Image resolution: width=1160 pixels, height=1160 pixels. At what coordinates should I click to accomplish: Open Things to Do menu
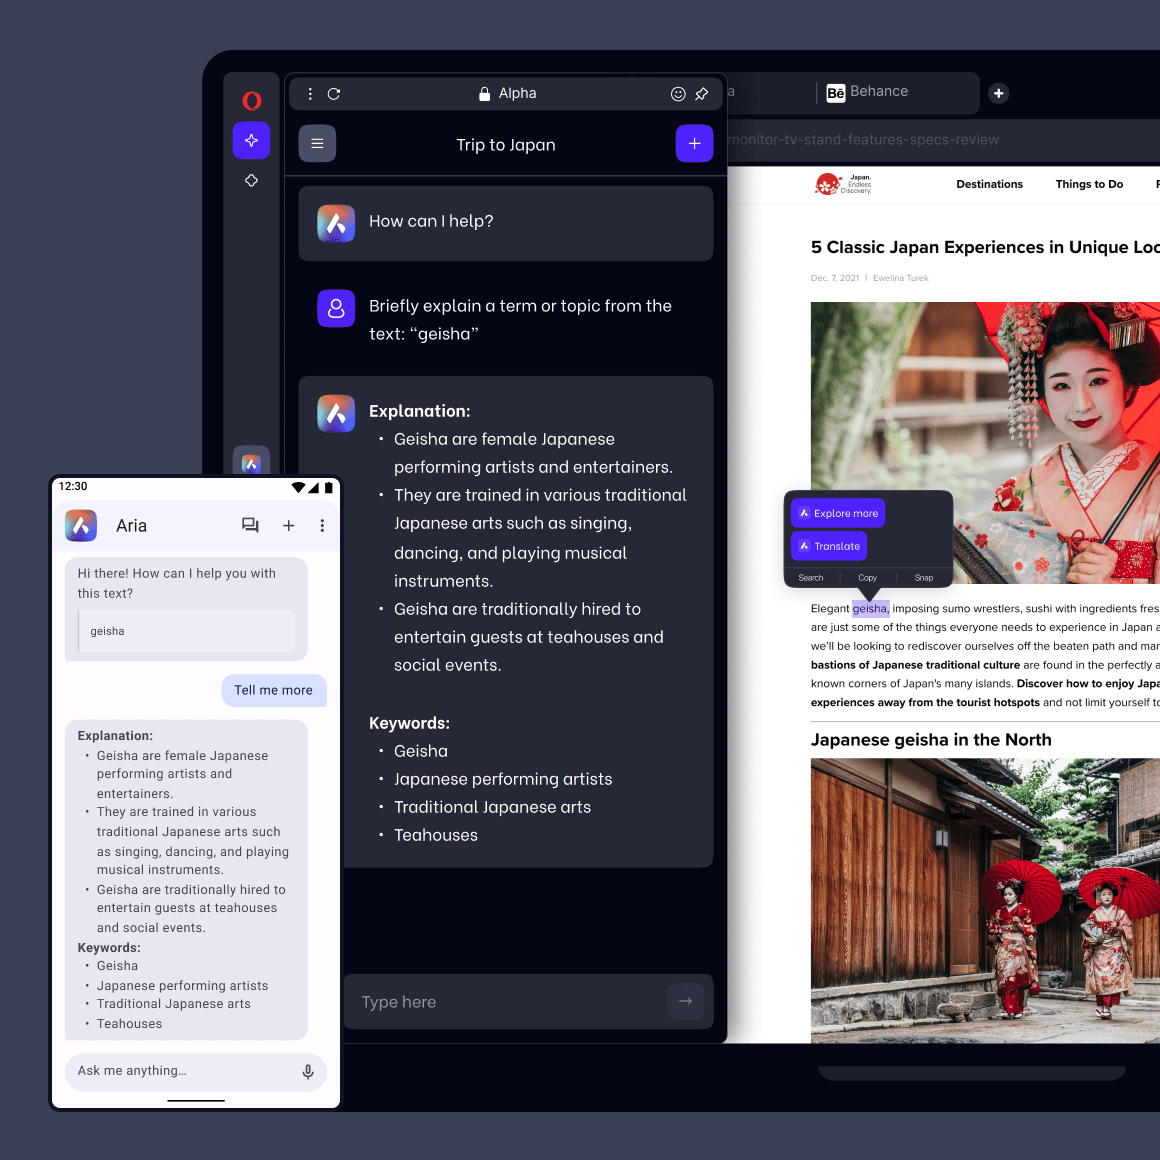click(x=1089, y=184)
